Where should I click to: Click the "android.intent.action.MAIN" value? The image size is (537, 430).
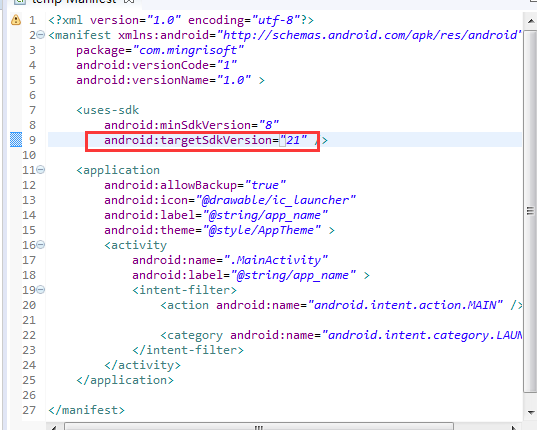pos(405,305)
